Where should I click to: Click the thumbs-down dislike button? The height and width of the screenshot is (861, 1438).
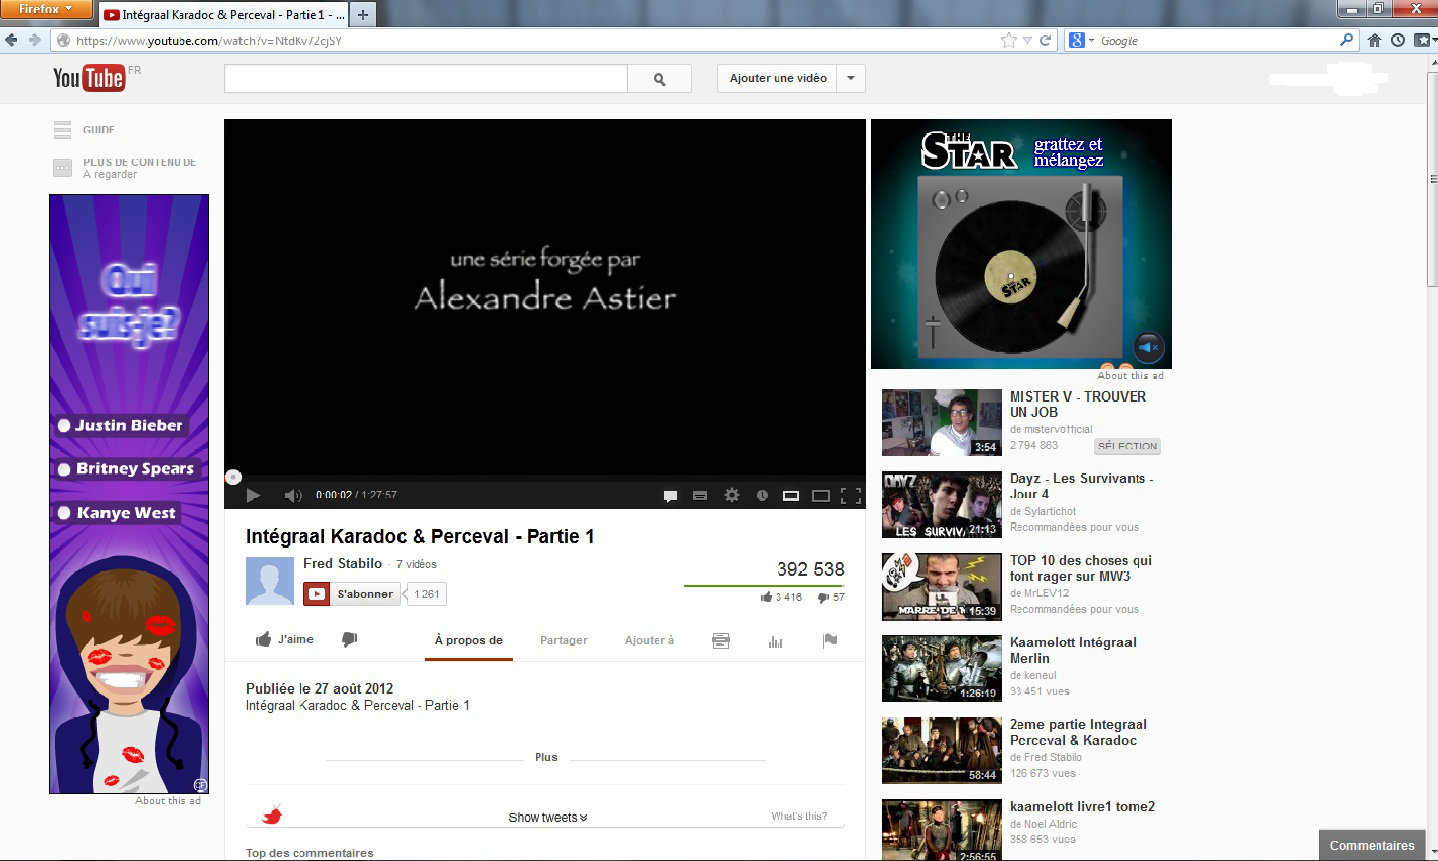point(349,640)
